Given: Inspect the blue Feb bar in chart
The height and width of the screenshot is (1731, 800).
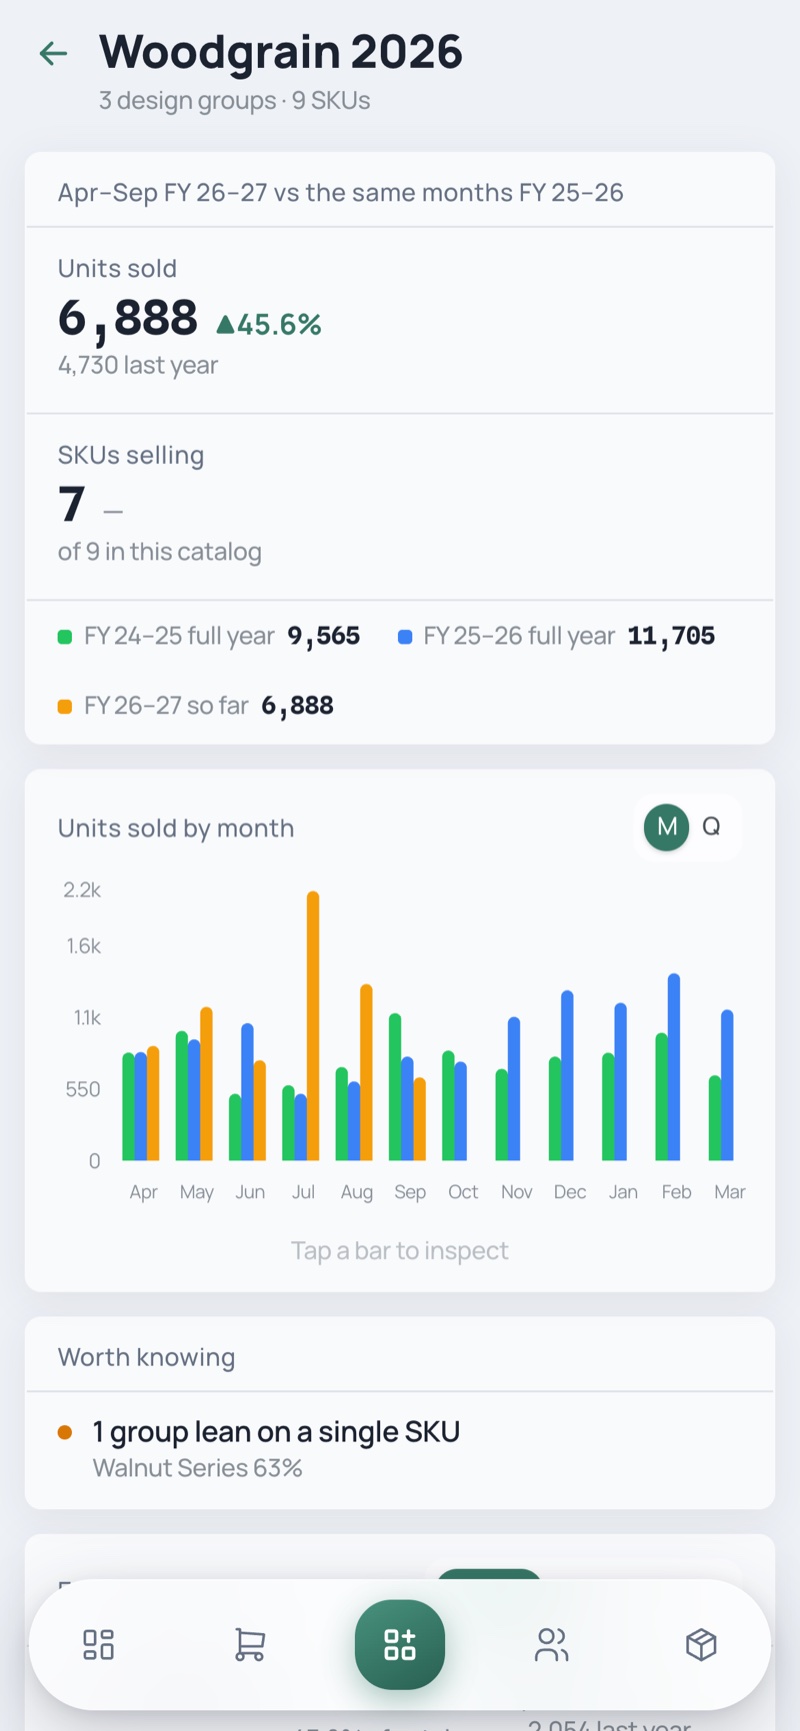Looking at the screenshot, I should (x=674, y=1067).
